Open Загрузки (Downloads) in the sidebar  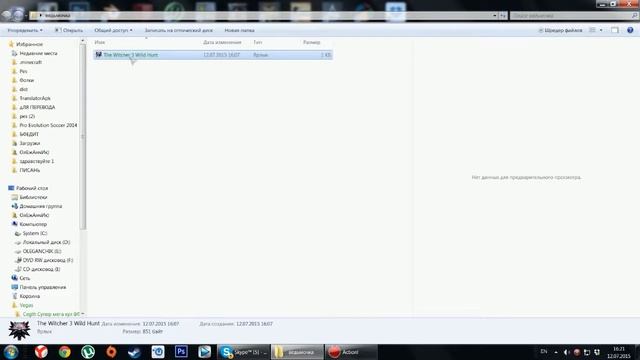[x=30, y=143]
